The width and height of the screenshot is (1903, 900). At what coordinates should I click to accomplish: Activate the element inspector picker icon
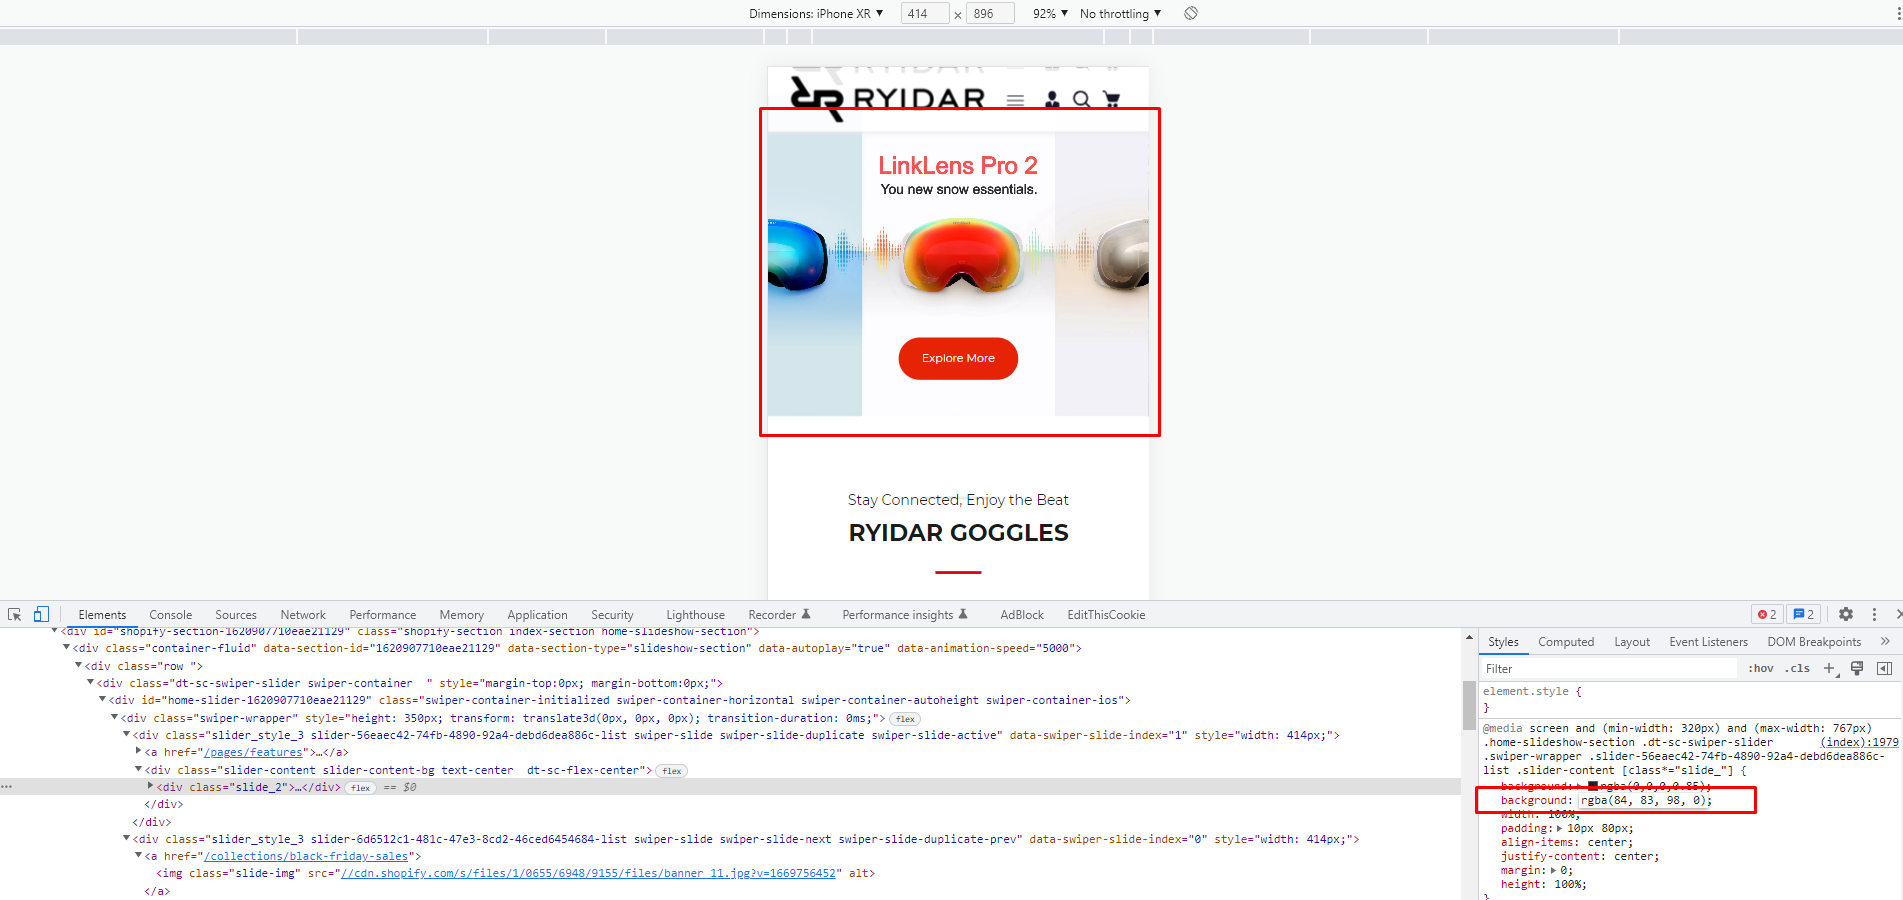tap(15, 615)
